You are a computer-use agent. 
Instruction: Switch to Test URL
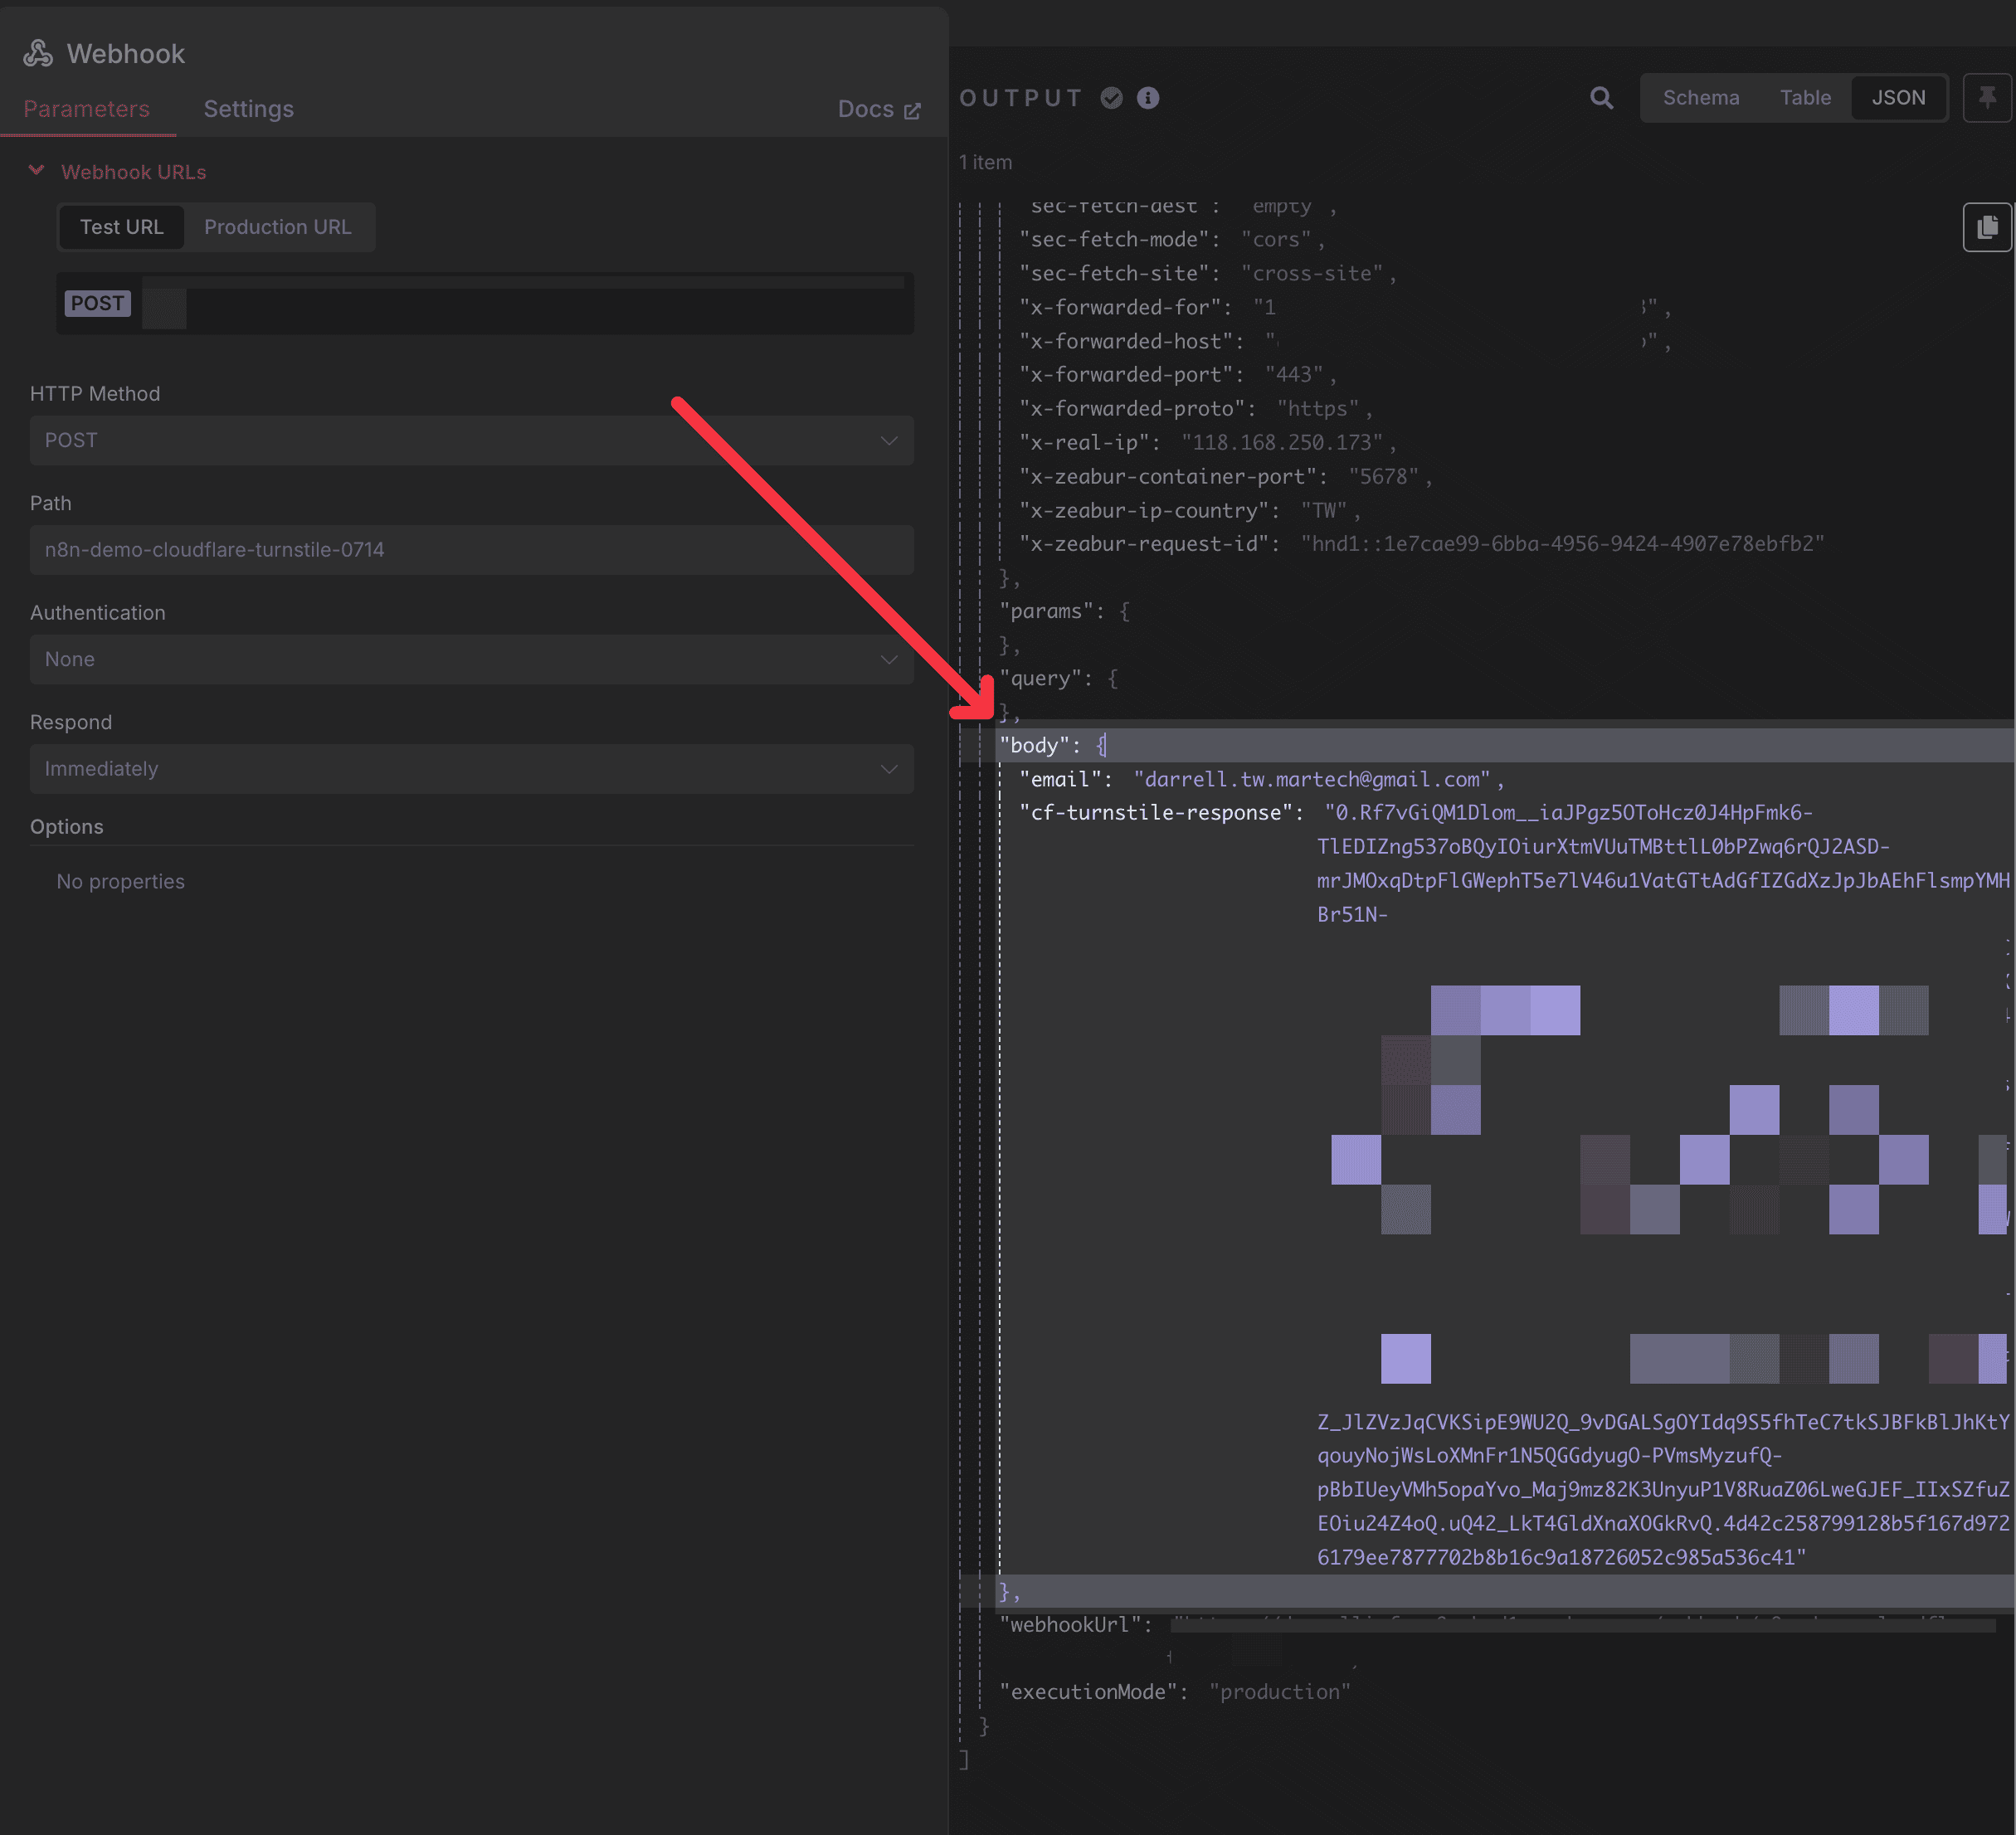[x=121, y=227]
